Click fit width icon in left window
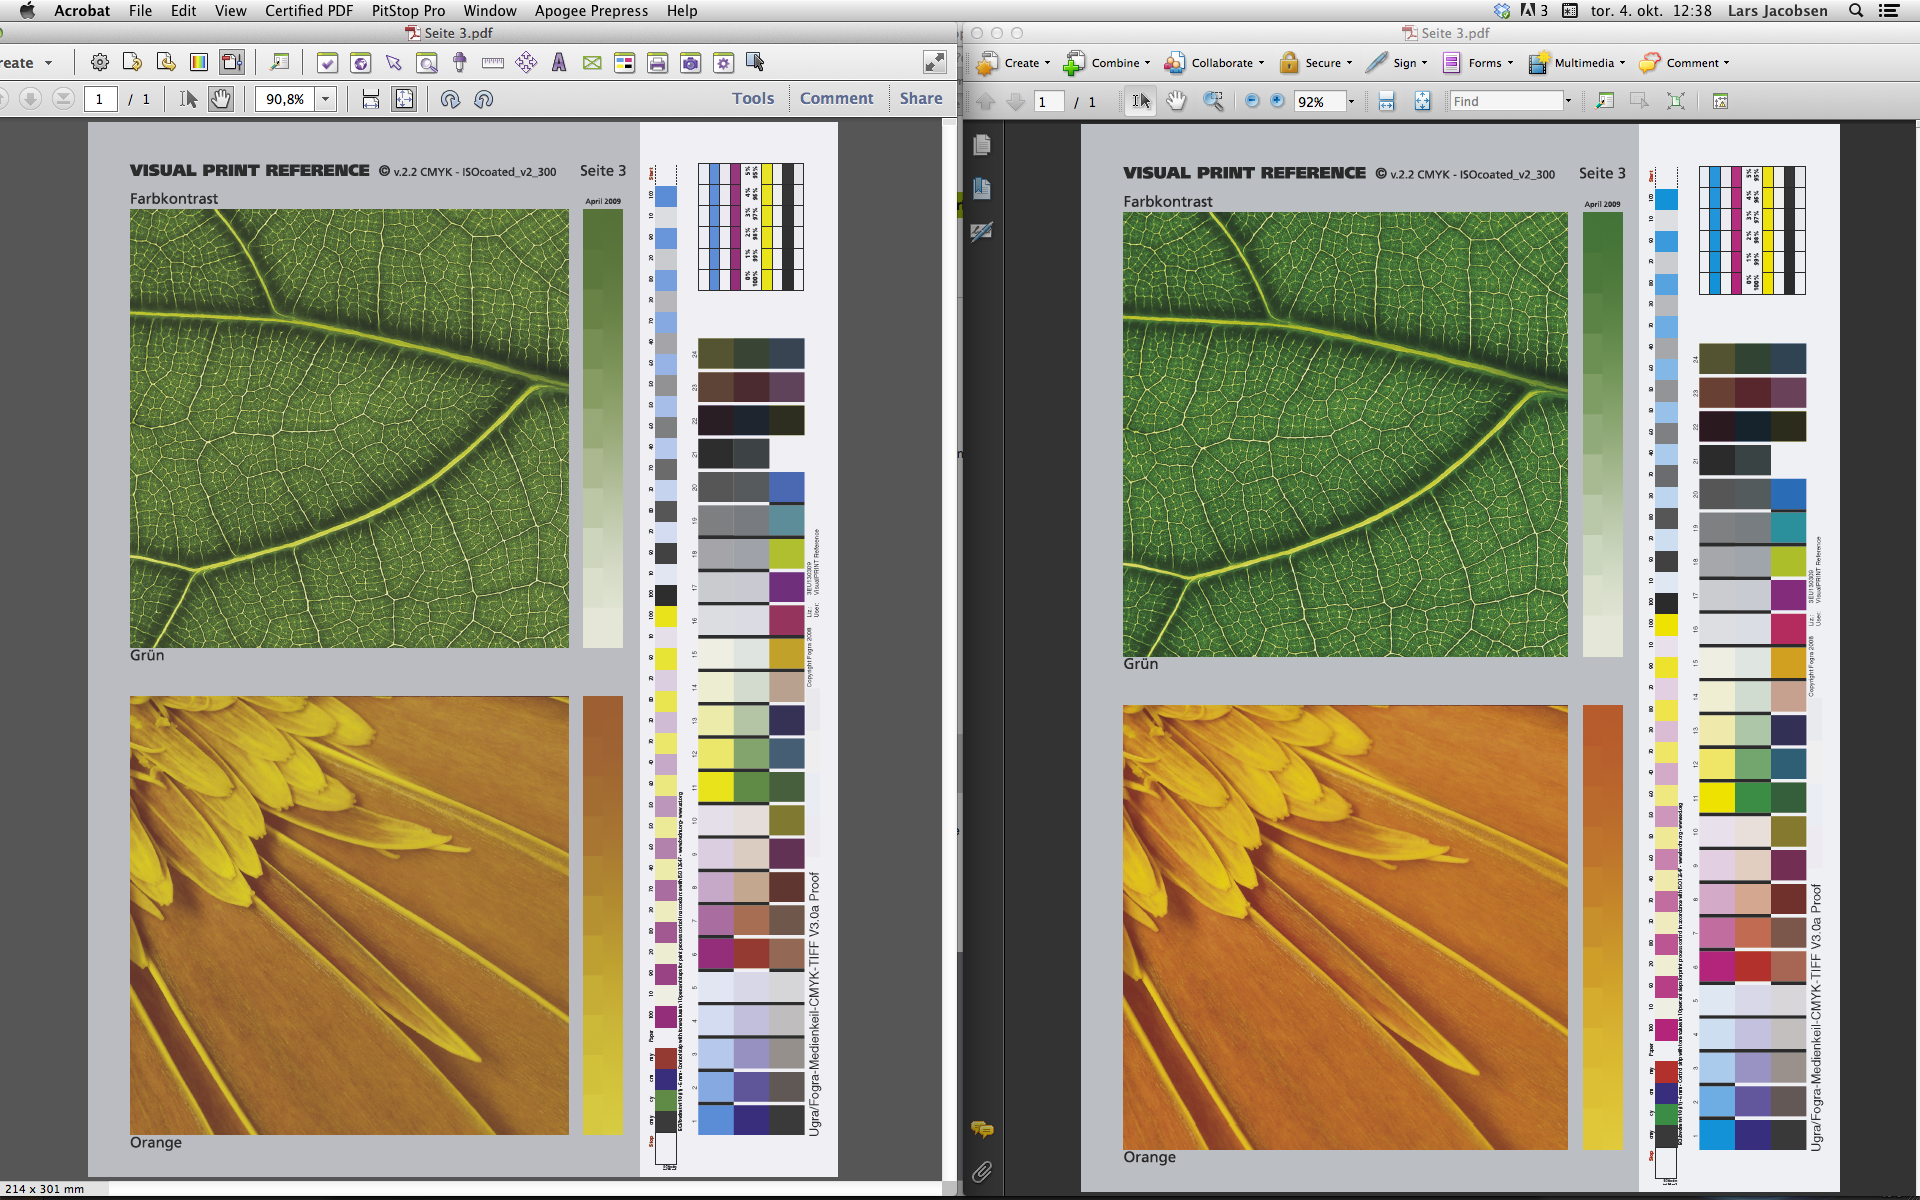1920x1200 pixels. click(x=371, y=99)
